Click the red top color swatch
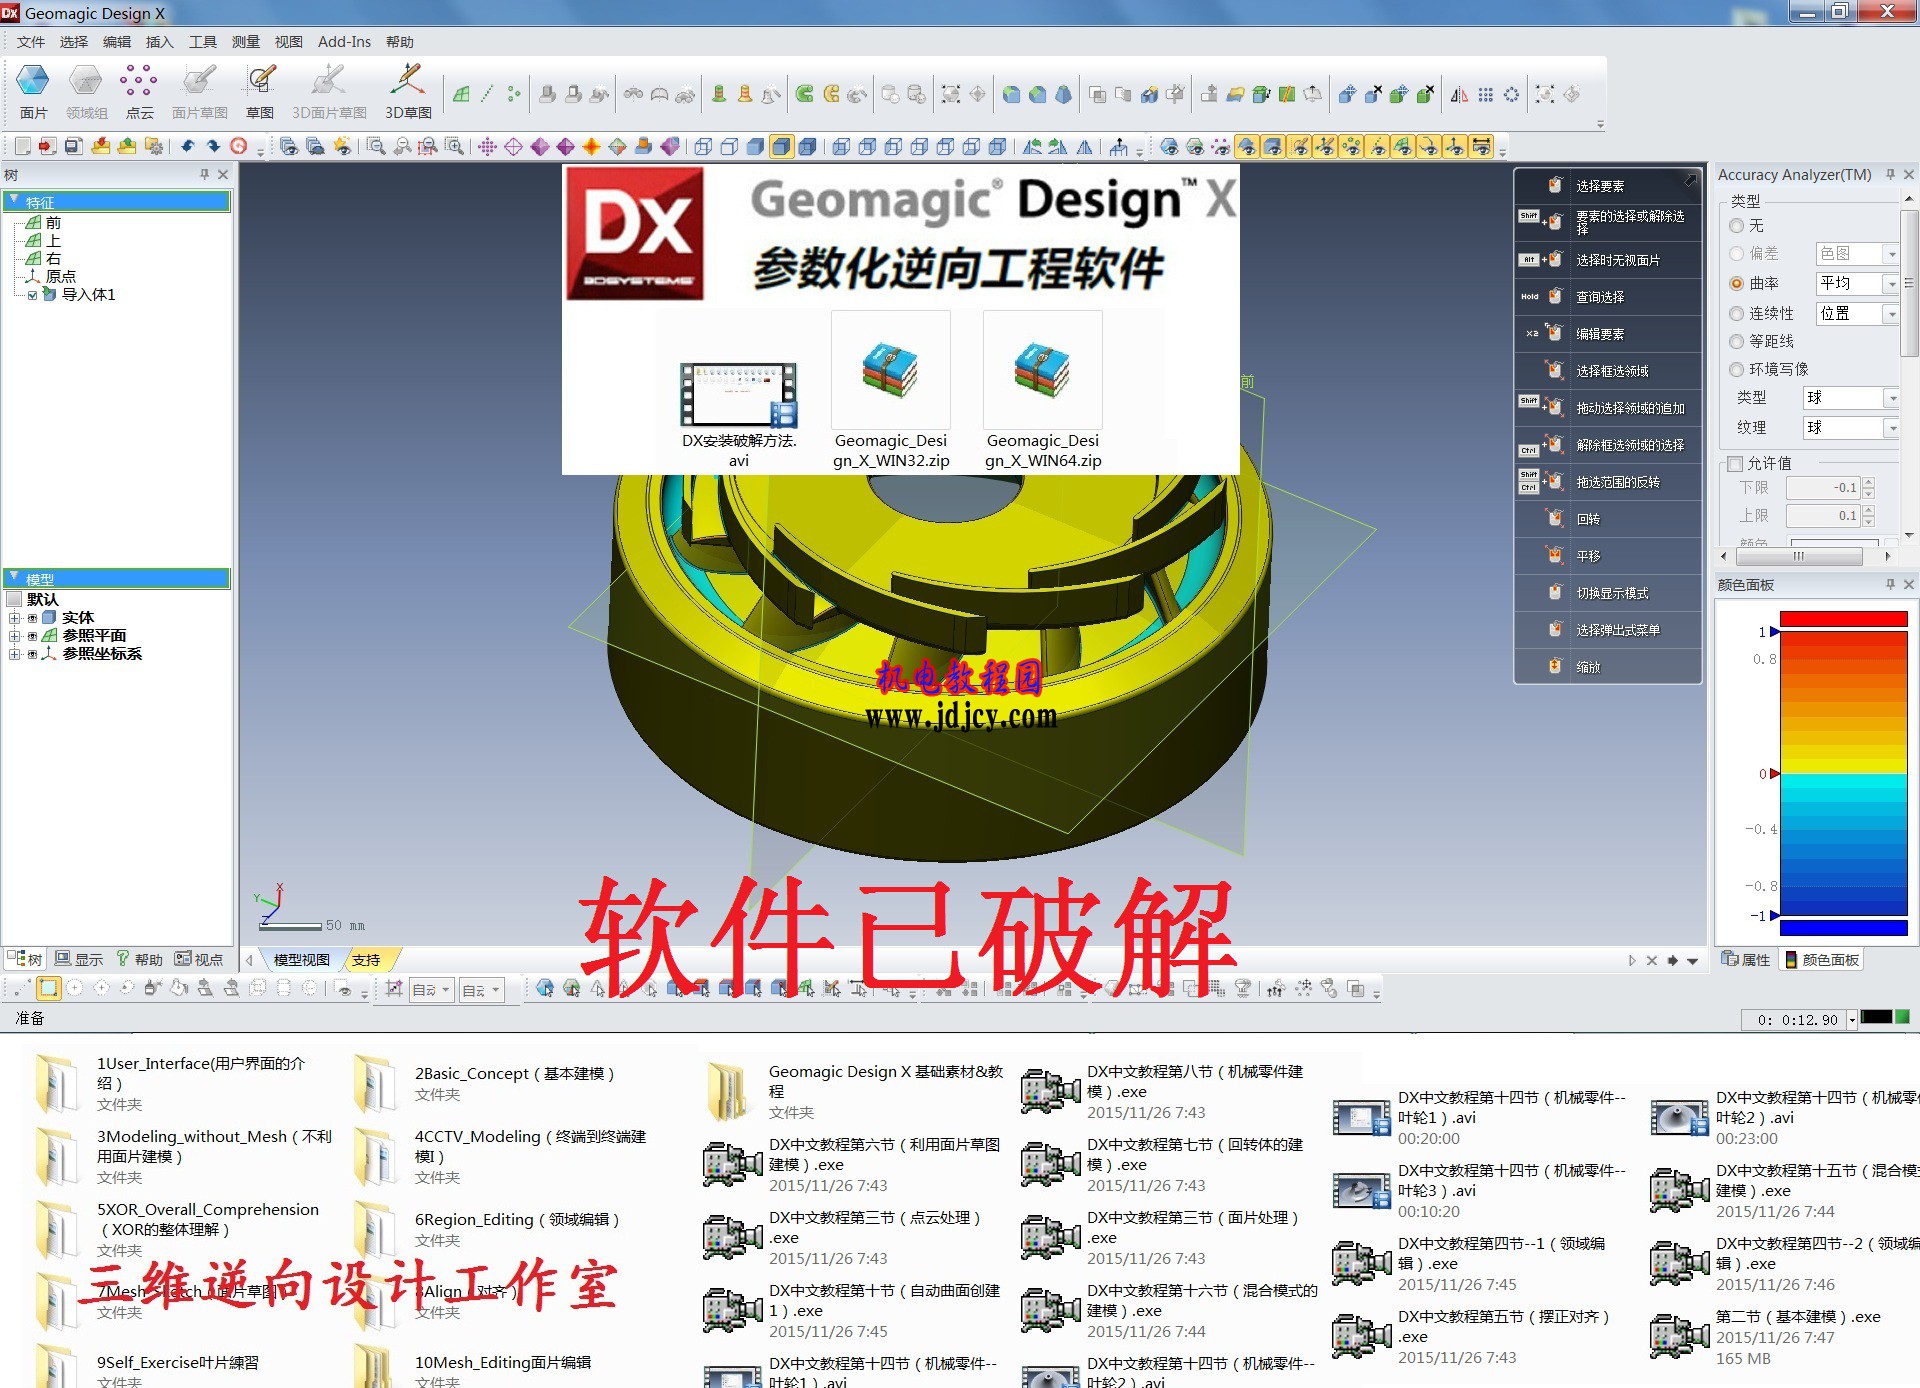1920x1388 pixels. coord(1844,620)
